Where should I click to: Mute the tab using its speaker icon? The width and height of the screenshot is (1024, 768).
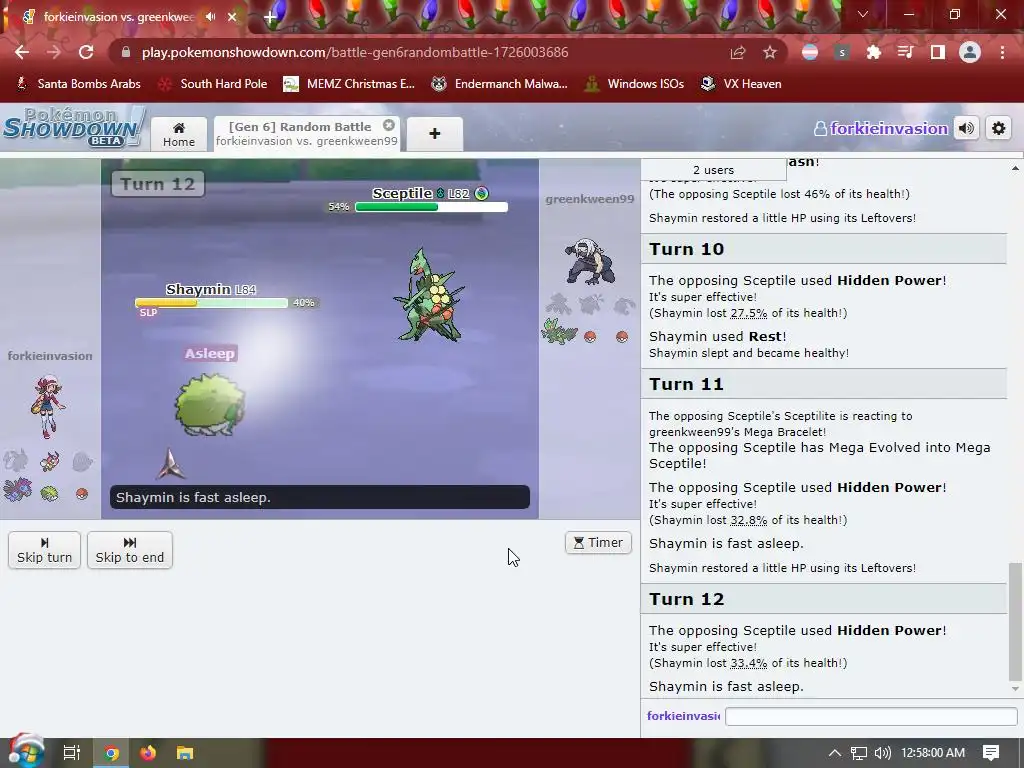[x=210, y=17]
